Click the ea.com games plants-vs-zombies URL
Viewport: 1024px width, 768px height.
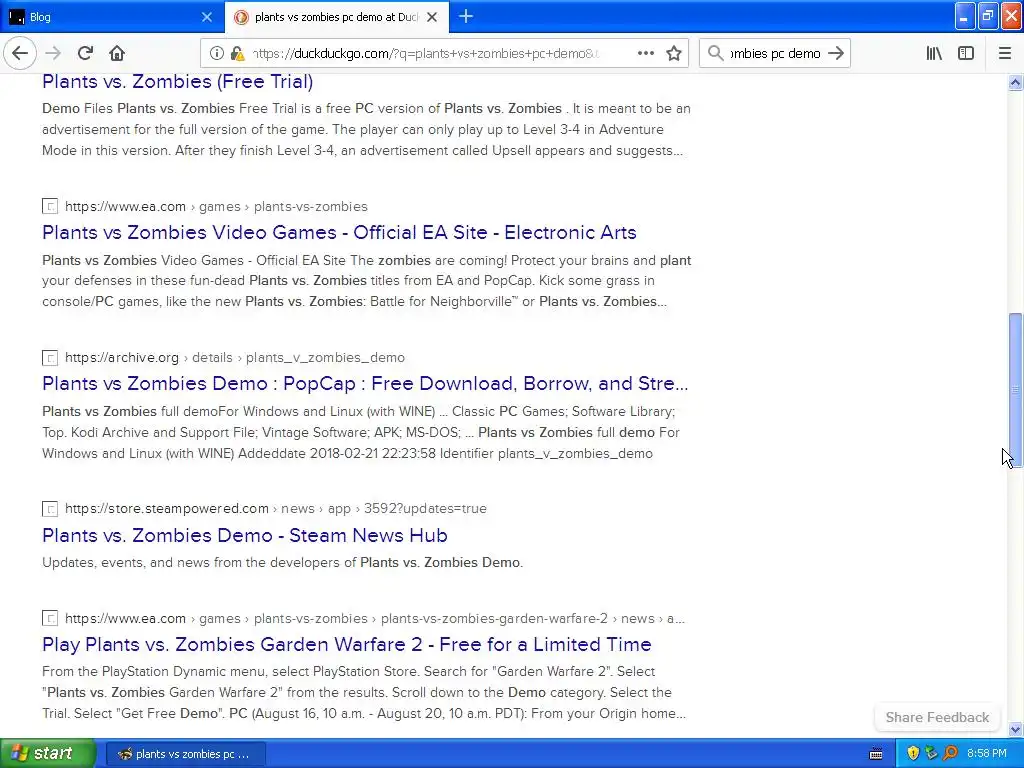tap(216, 206)
